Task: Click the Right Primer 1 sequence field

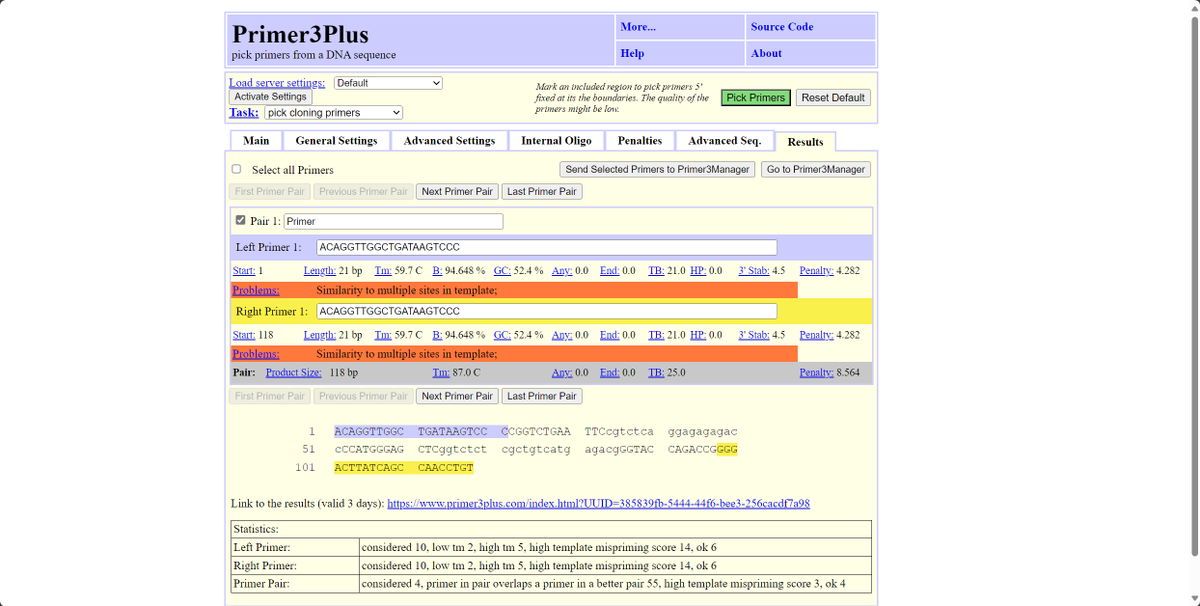Action: 546,311
